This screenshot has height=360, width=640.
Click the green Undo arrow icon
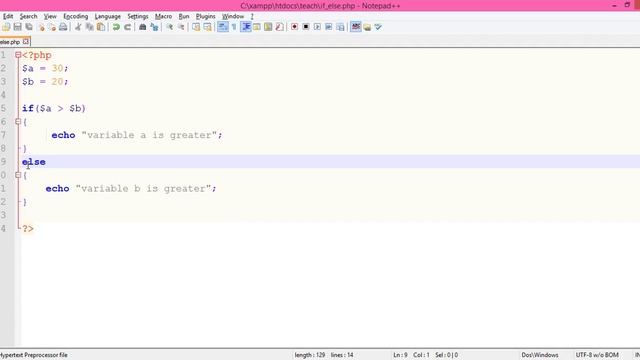coord(116,27)
